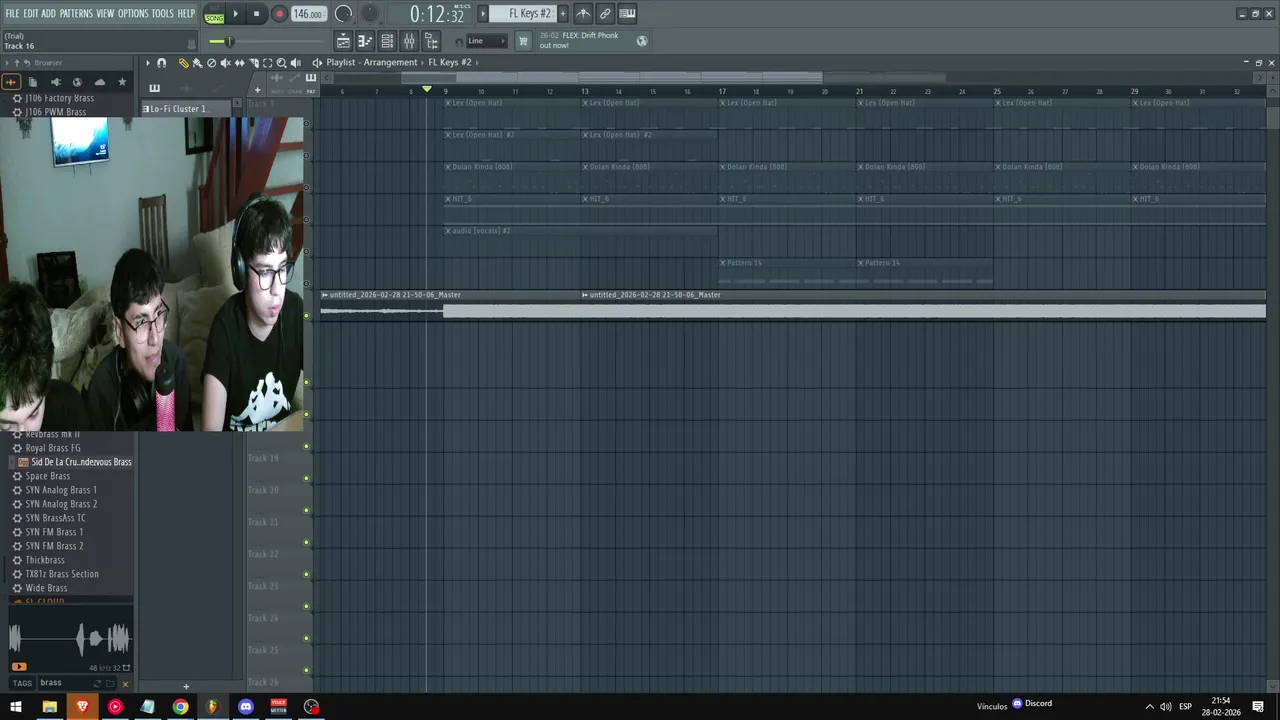Toggle the playlist magnet snap icon
This screenshot has height=720, width=1280.
[161, 63]
